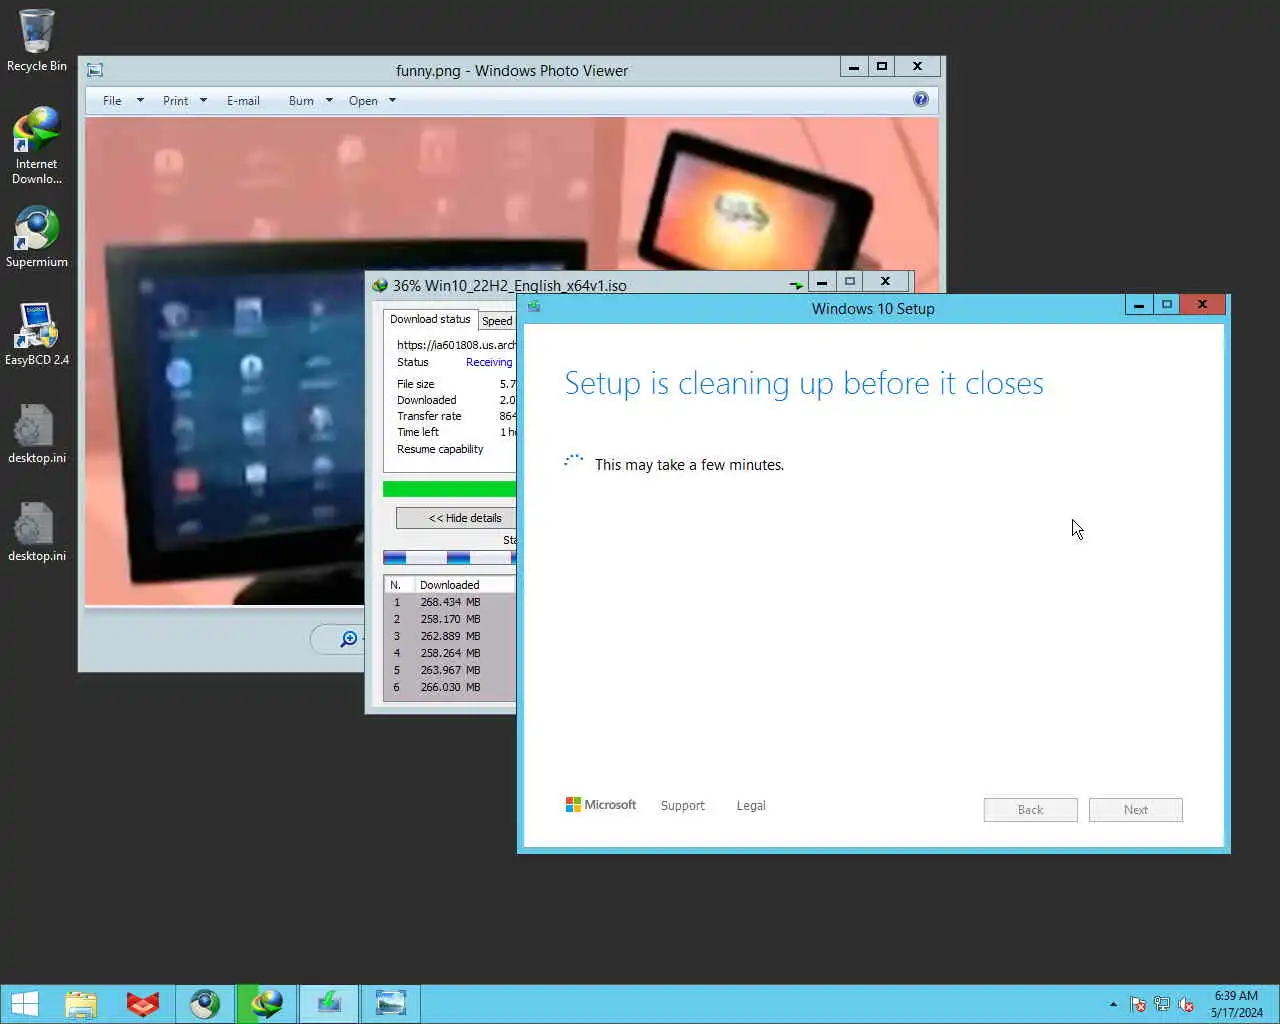Select the upper desktop.ini file icon

click(37, 434)
